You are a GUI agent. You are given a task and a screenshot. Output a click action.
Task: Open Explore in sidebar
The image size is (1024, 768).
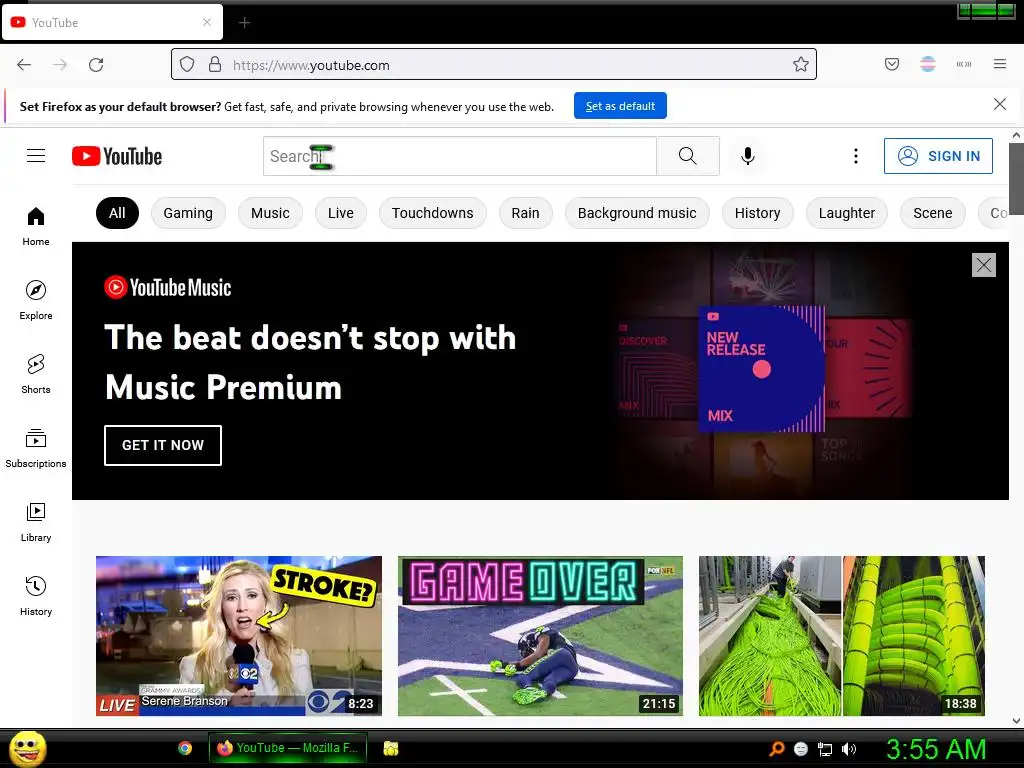[x=36, y=300]
